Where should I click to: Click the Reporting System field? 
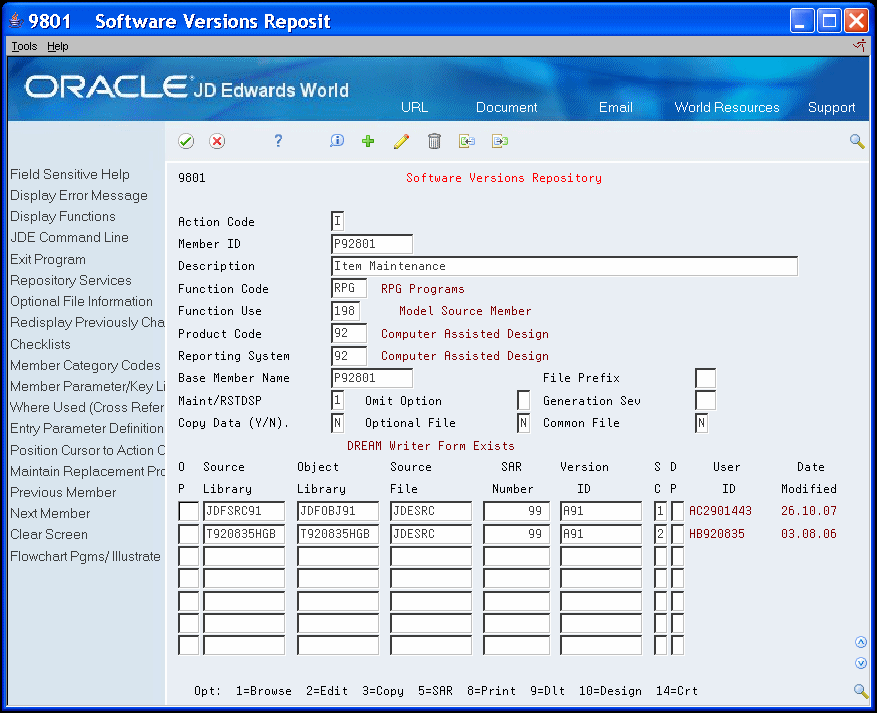coord(349,356)
